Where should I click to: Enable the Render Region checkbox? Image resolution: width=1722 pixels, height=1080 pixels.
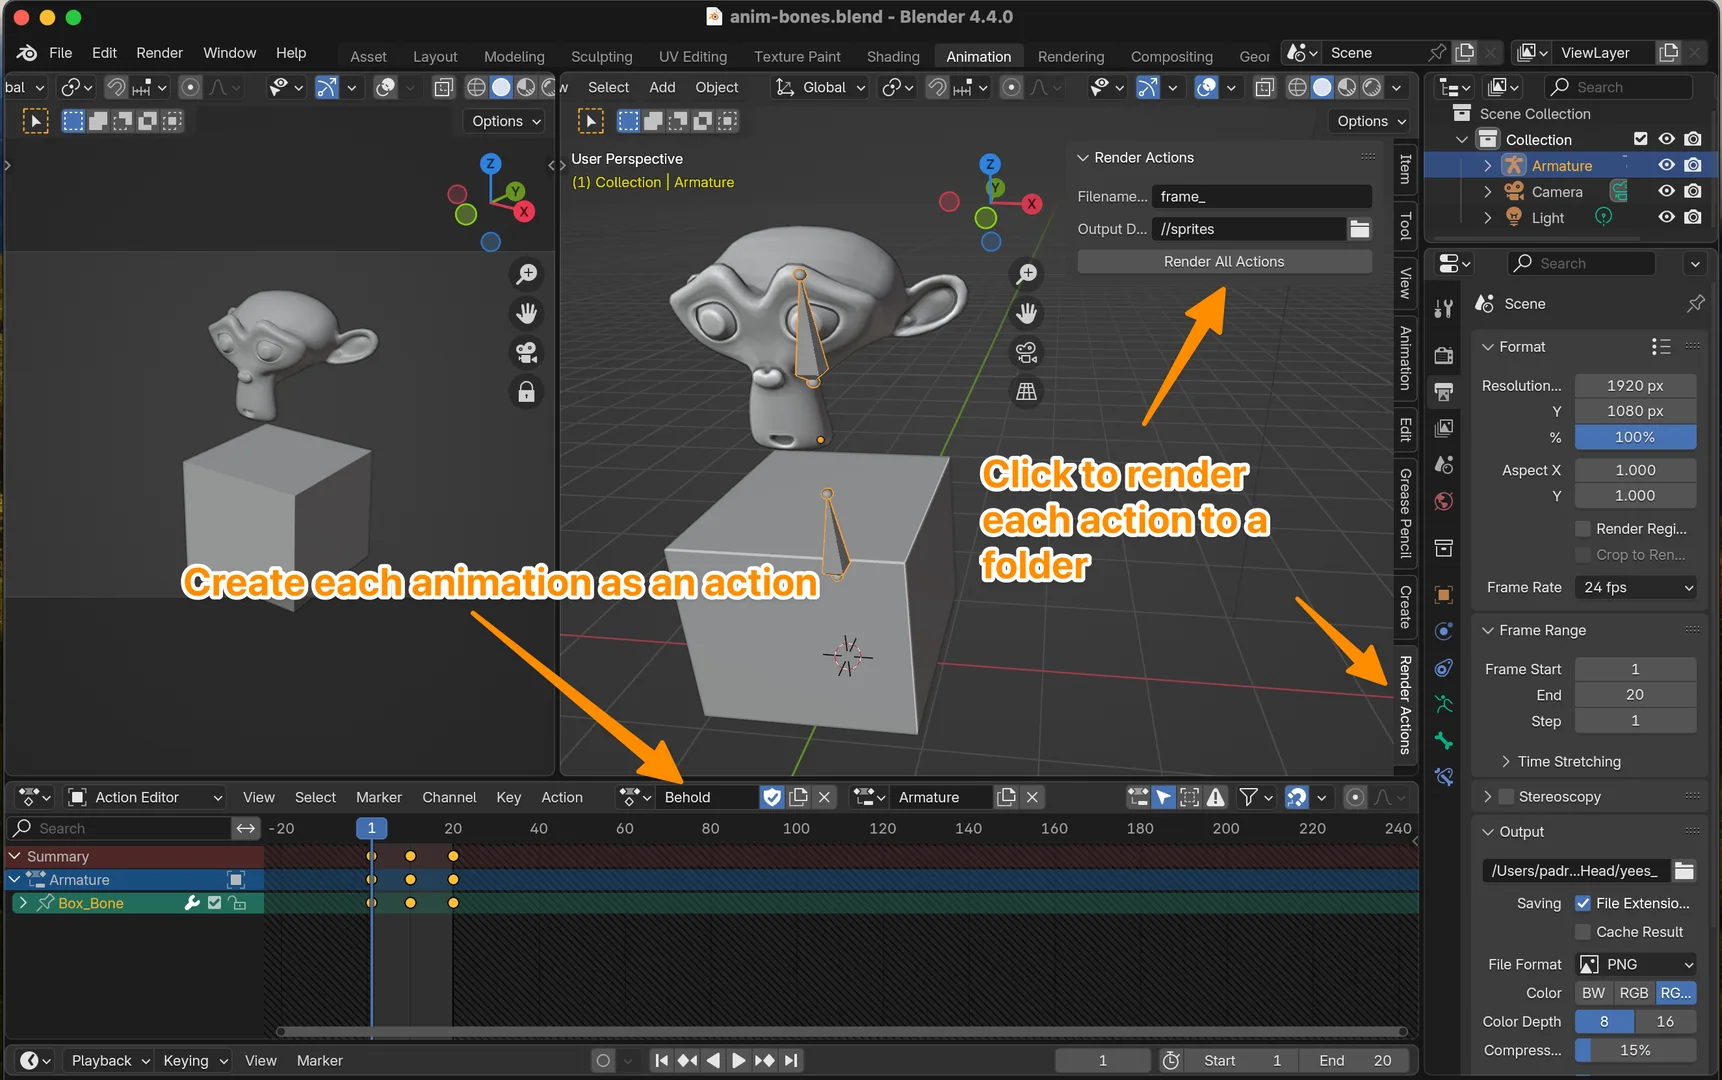pyautogui.click(x=1583, y=529)
